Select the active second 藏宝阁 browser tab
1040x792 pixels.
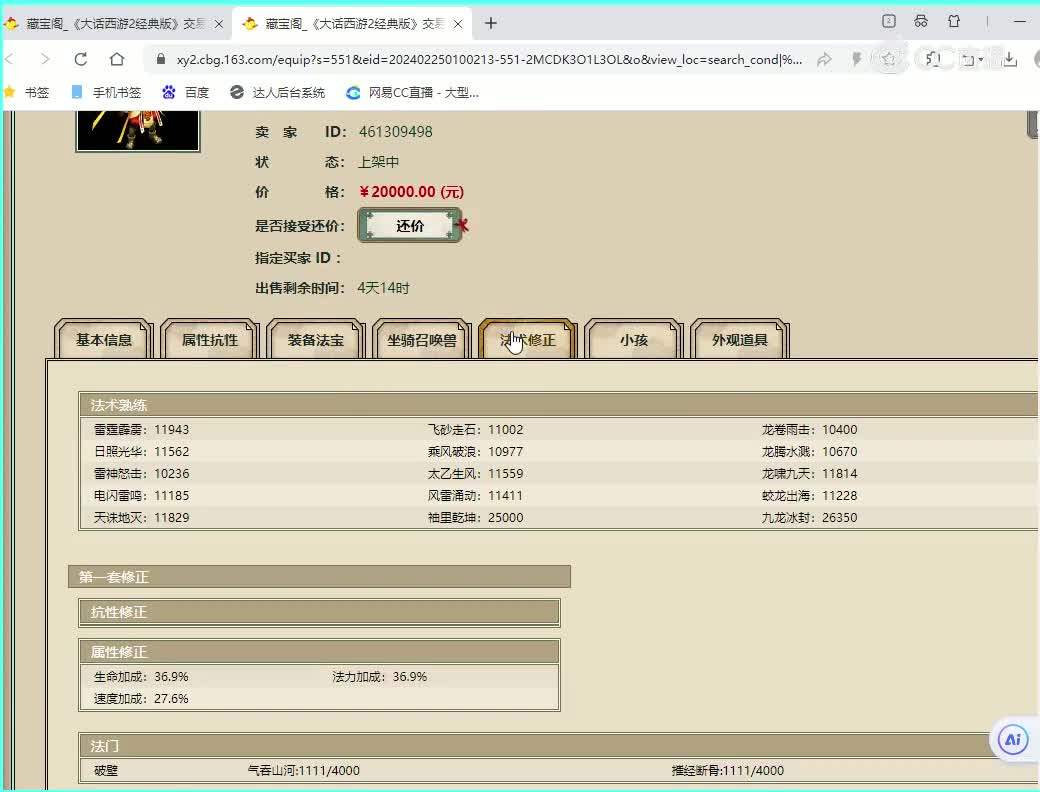[353, 24]
